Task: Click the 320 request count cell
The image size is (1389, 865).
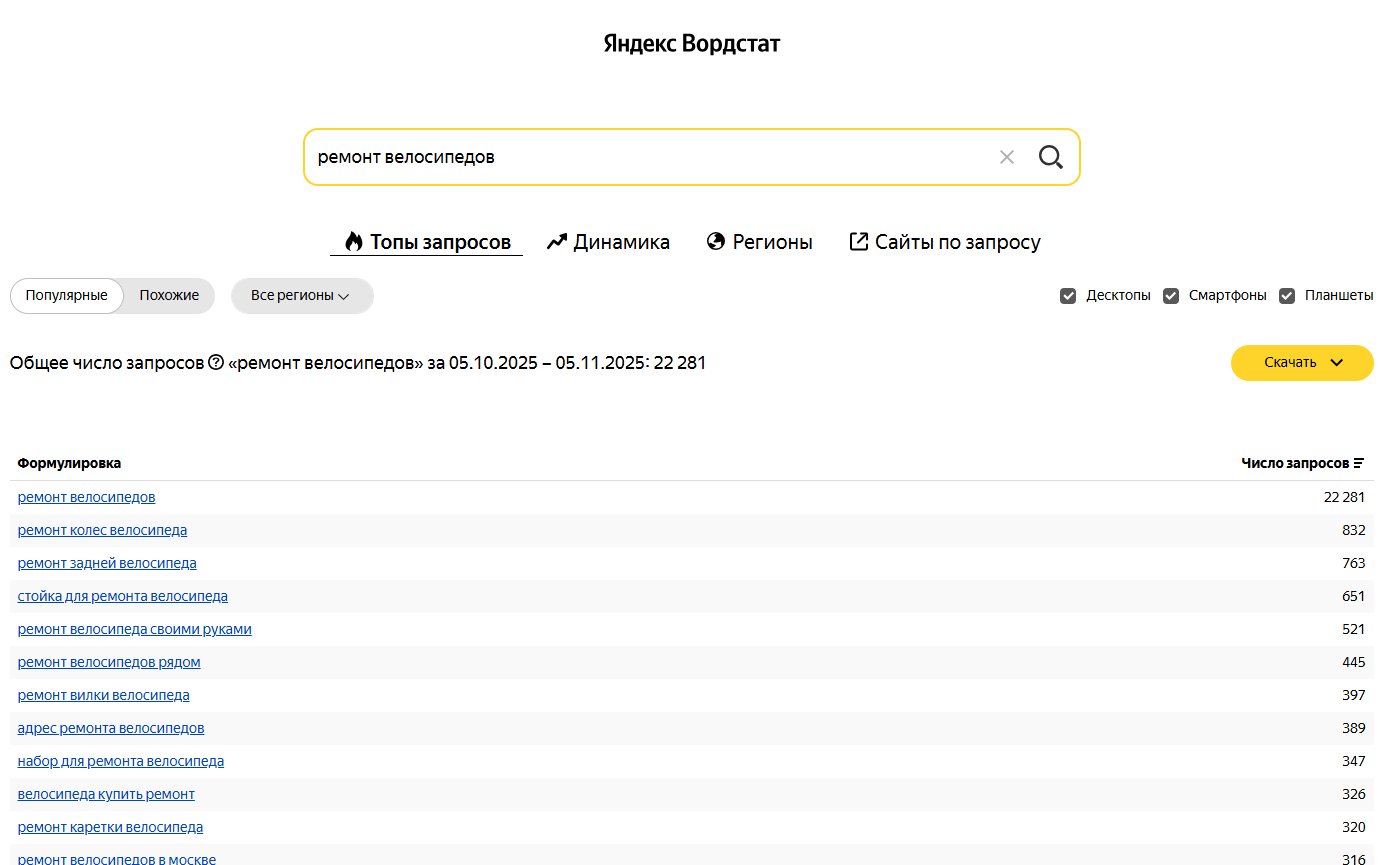Action: (1354, 827)
